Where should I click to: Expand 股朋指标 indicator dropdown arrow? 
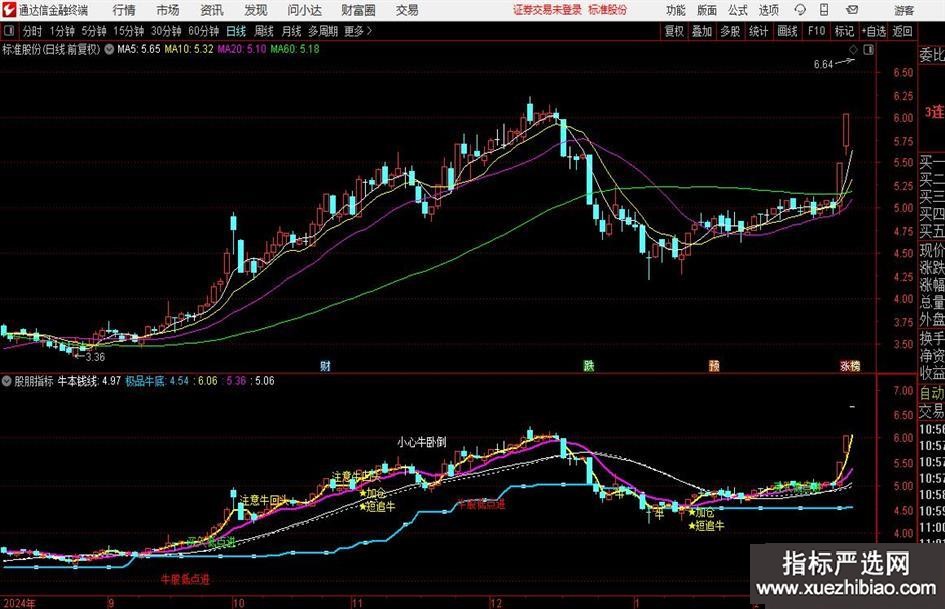[7, 381]
